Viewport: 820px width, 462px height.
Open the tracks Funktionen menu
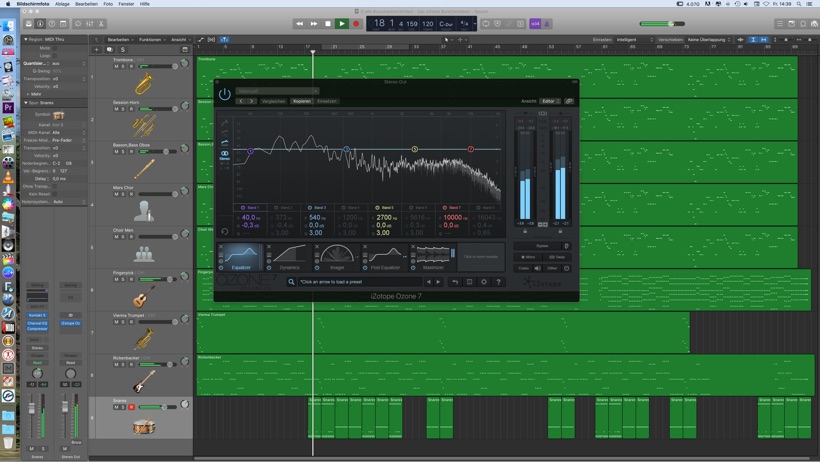click(x=150, y=39)
